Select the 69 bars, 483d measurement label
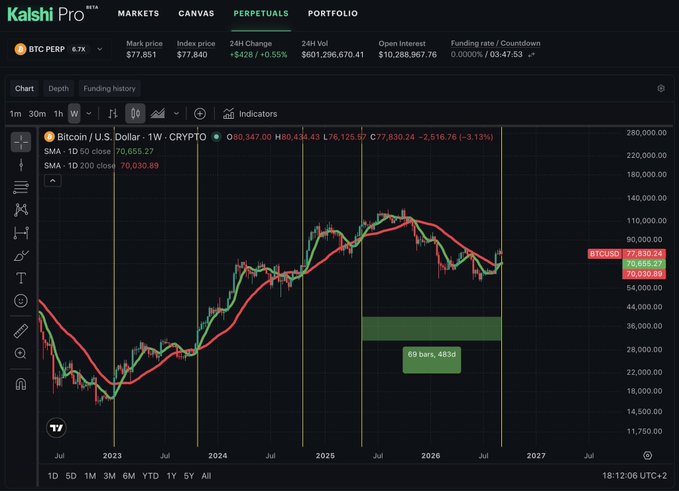 click(x=432, y=360)
